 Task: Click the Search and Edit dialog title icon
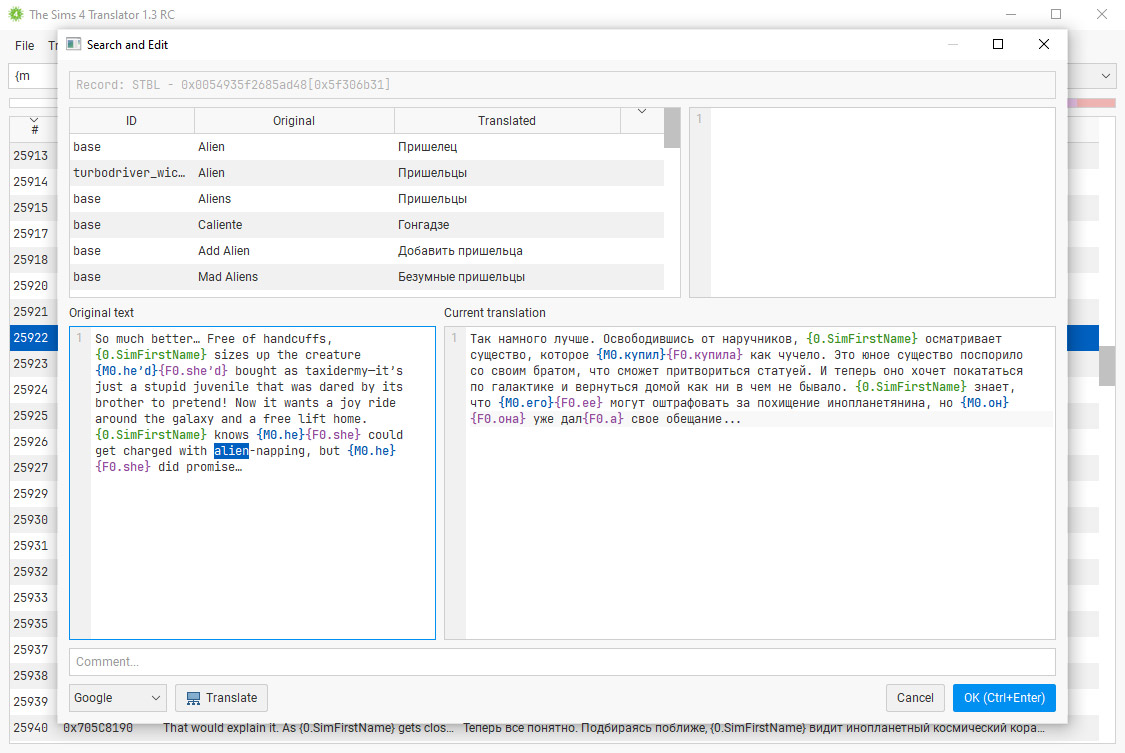click(73, 44)
